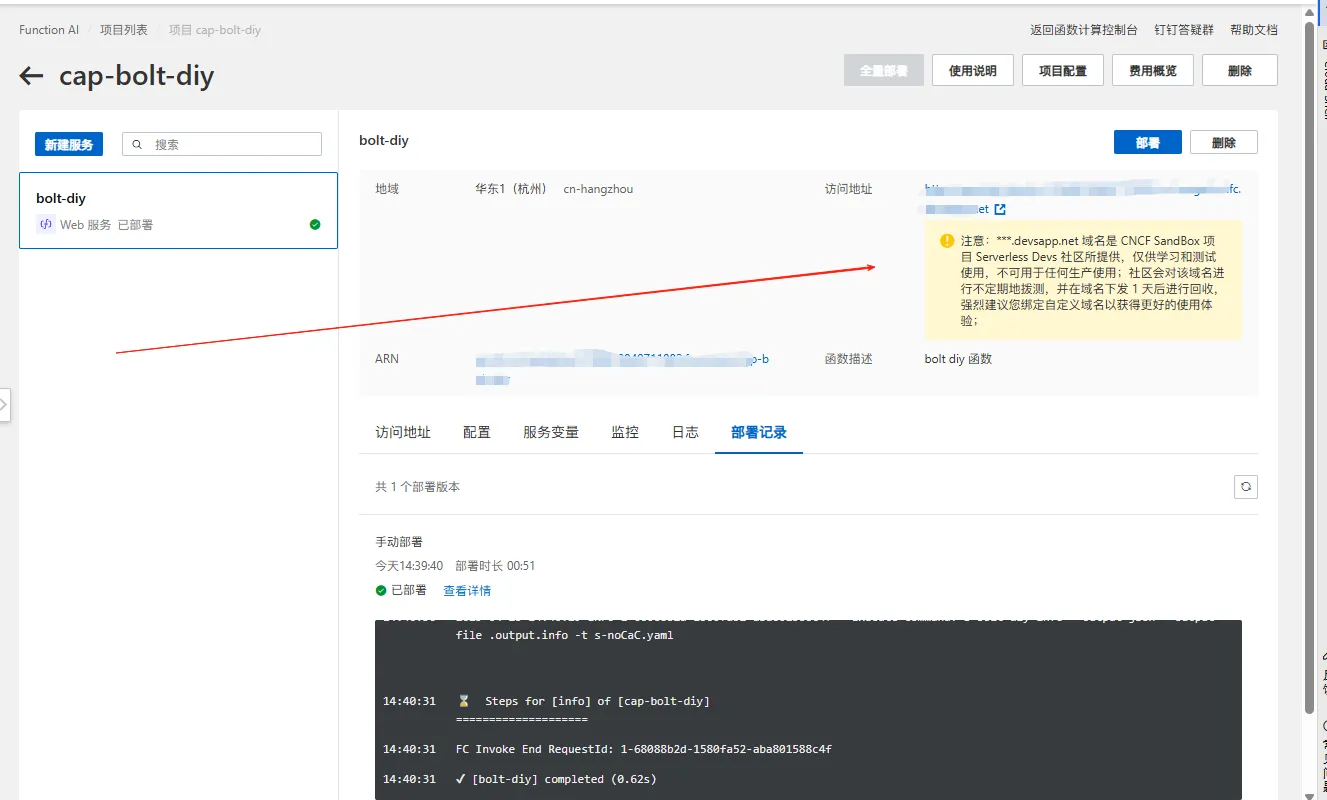
Task: Open the 配置 tab
Action: [x=477, y=432]
